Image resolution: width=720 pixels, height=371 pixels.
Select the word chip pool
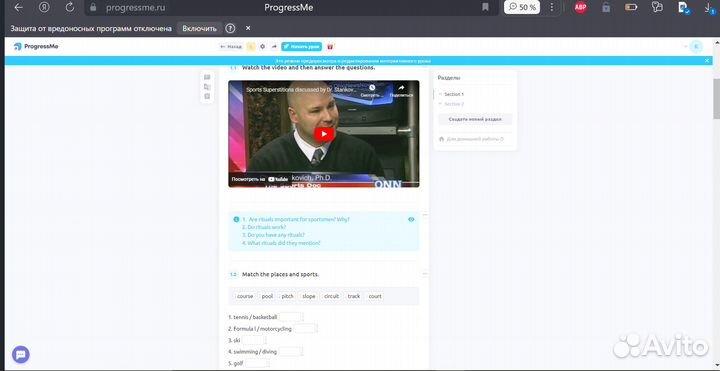pyautogui.click(x=267, y=296)
